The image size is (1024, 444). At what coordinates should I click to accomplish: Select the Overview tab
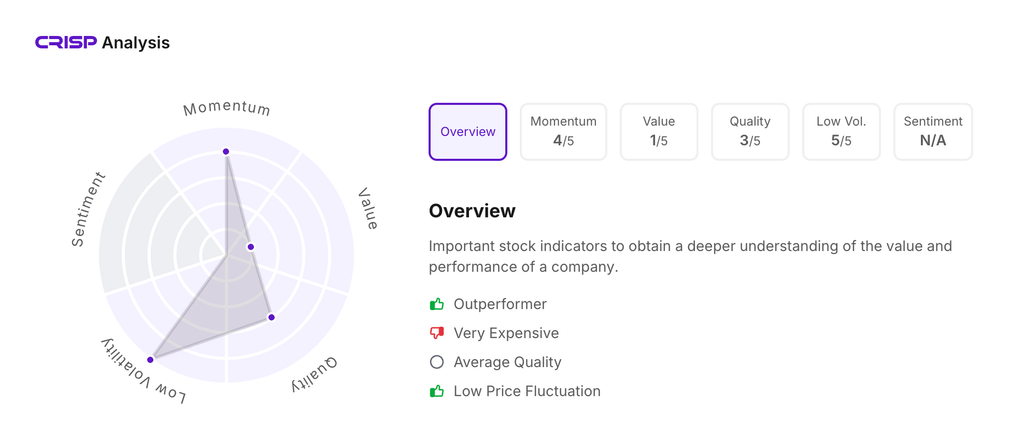click(468, 132)
